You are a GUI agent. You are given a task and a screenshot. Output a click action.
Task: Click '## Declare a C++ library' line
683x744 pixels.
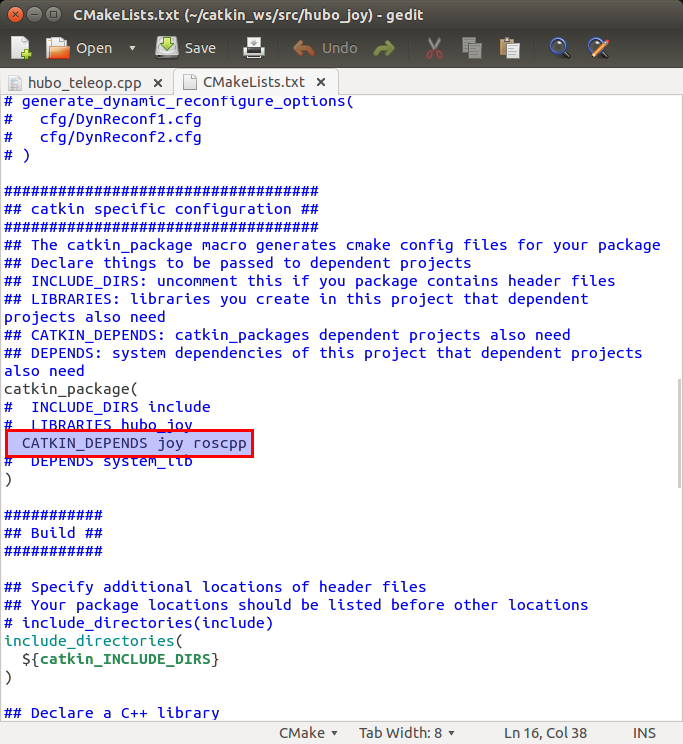pos(112,713)
